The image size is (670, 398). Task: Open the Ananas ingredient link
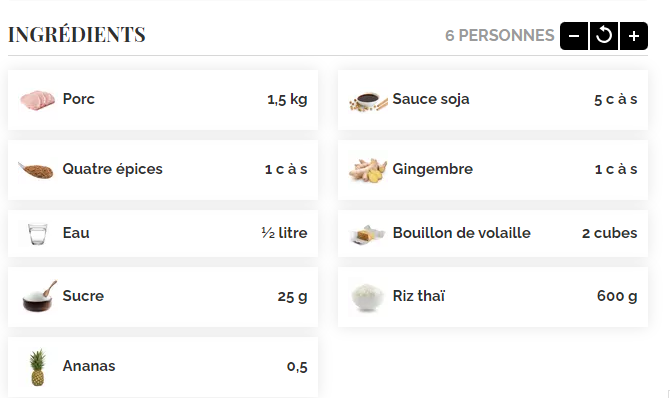pyautogui.click(x=89, y=366)
